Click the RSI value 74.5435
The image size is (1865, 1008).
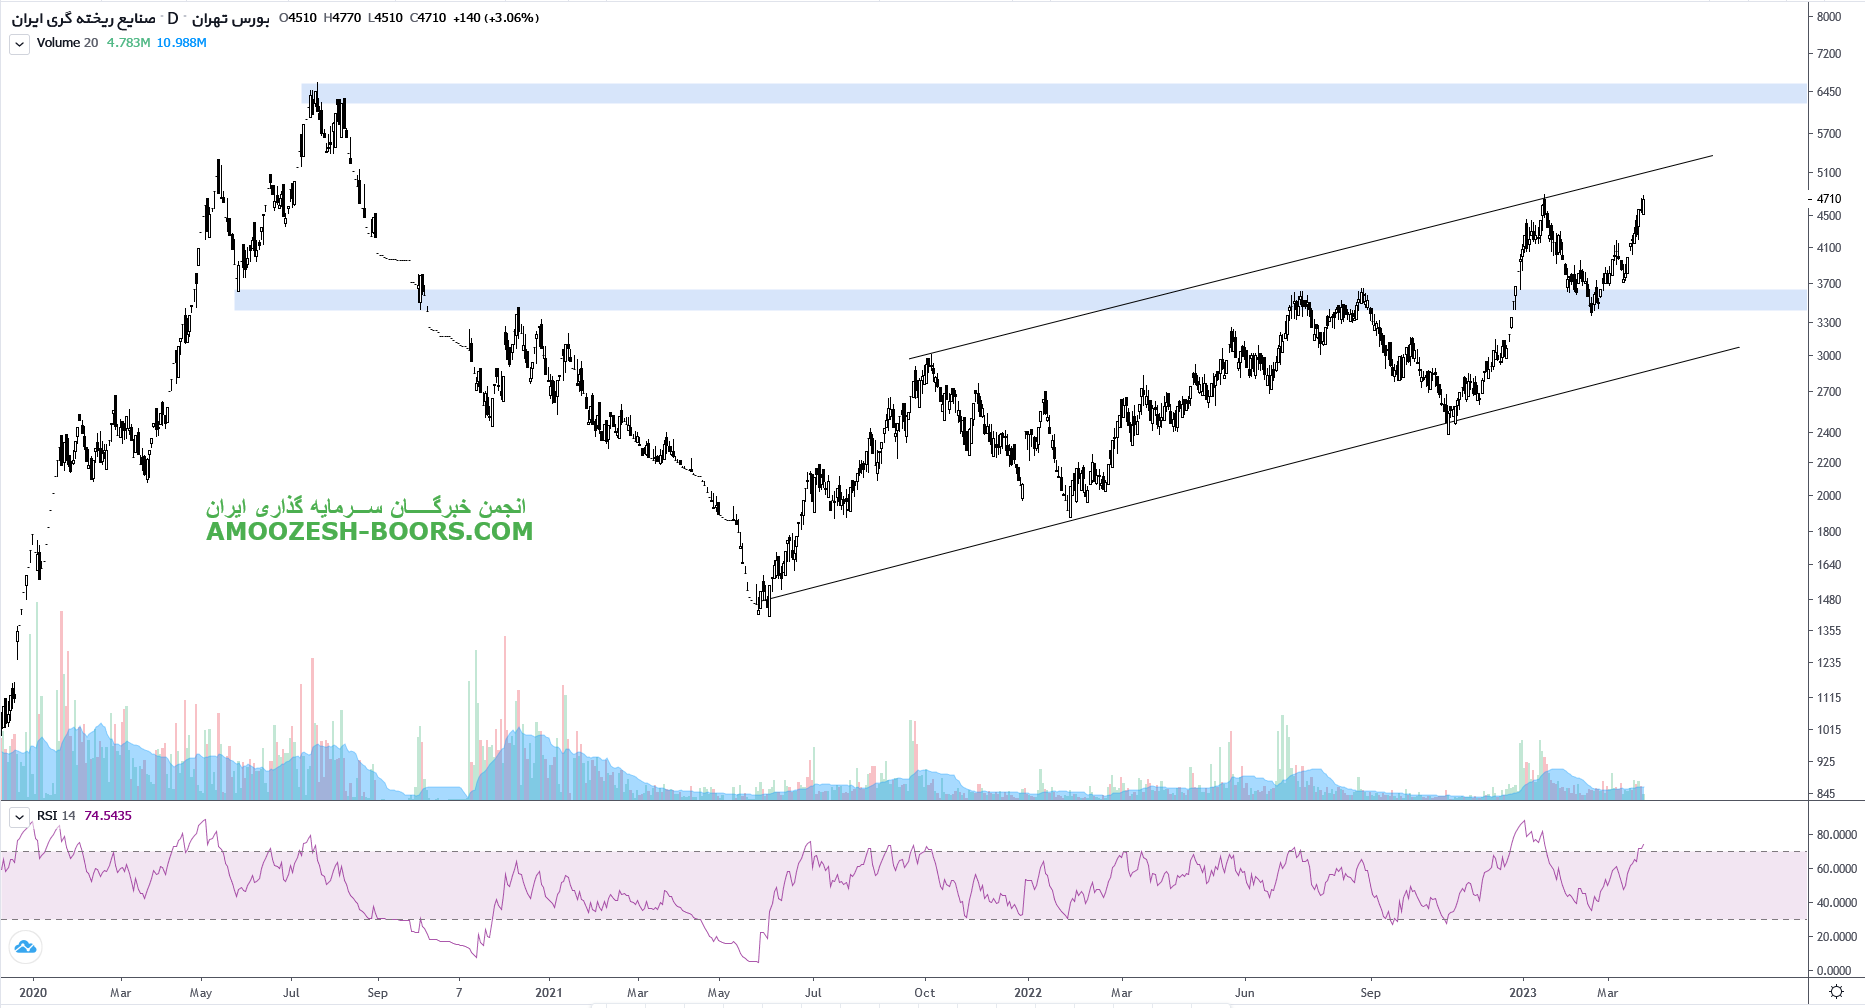pos(108,816)
